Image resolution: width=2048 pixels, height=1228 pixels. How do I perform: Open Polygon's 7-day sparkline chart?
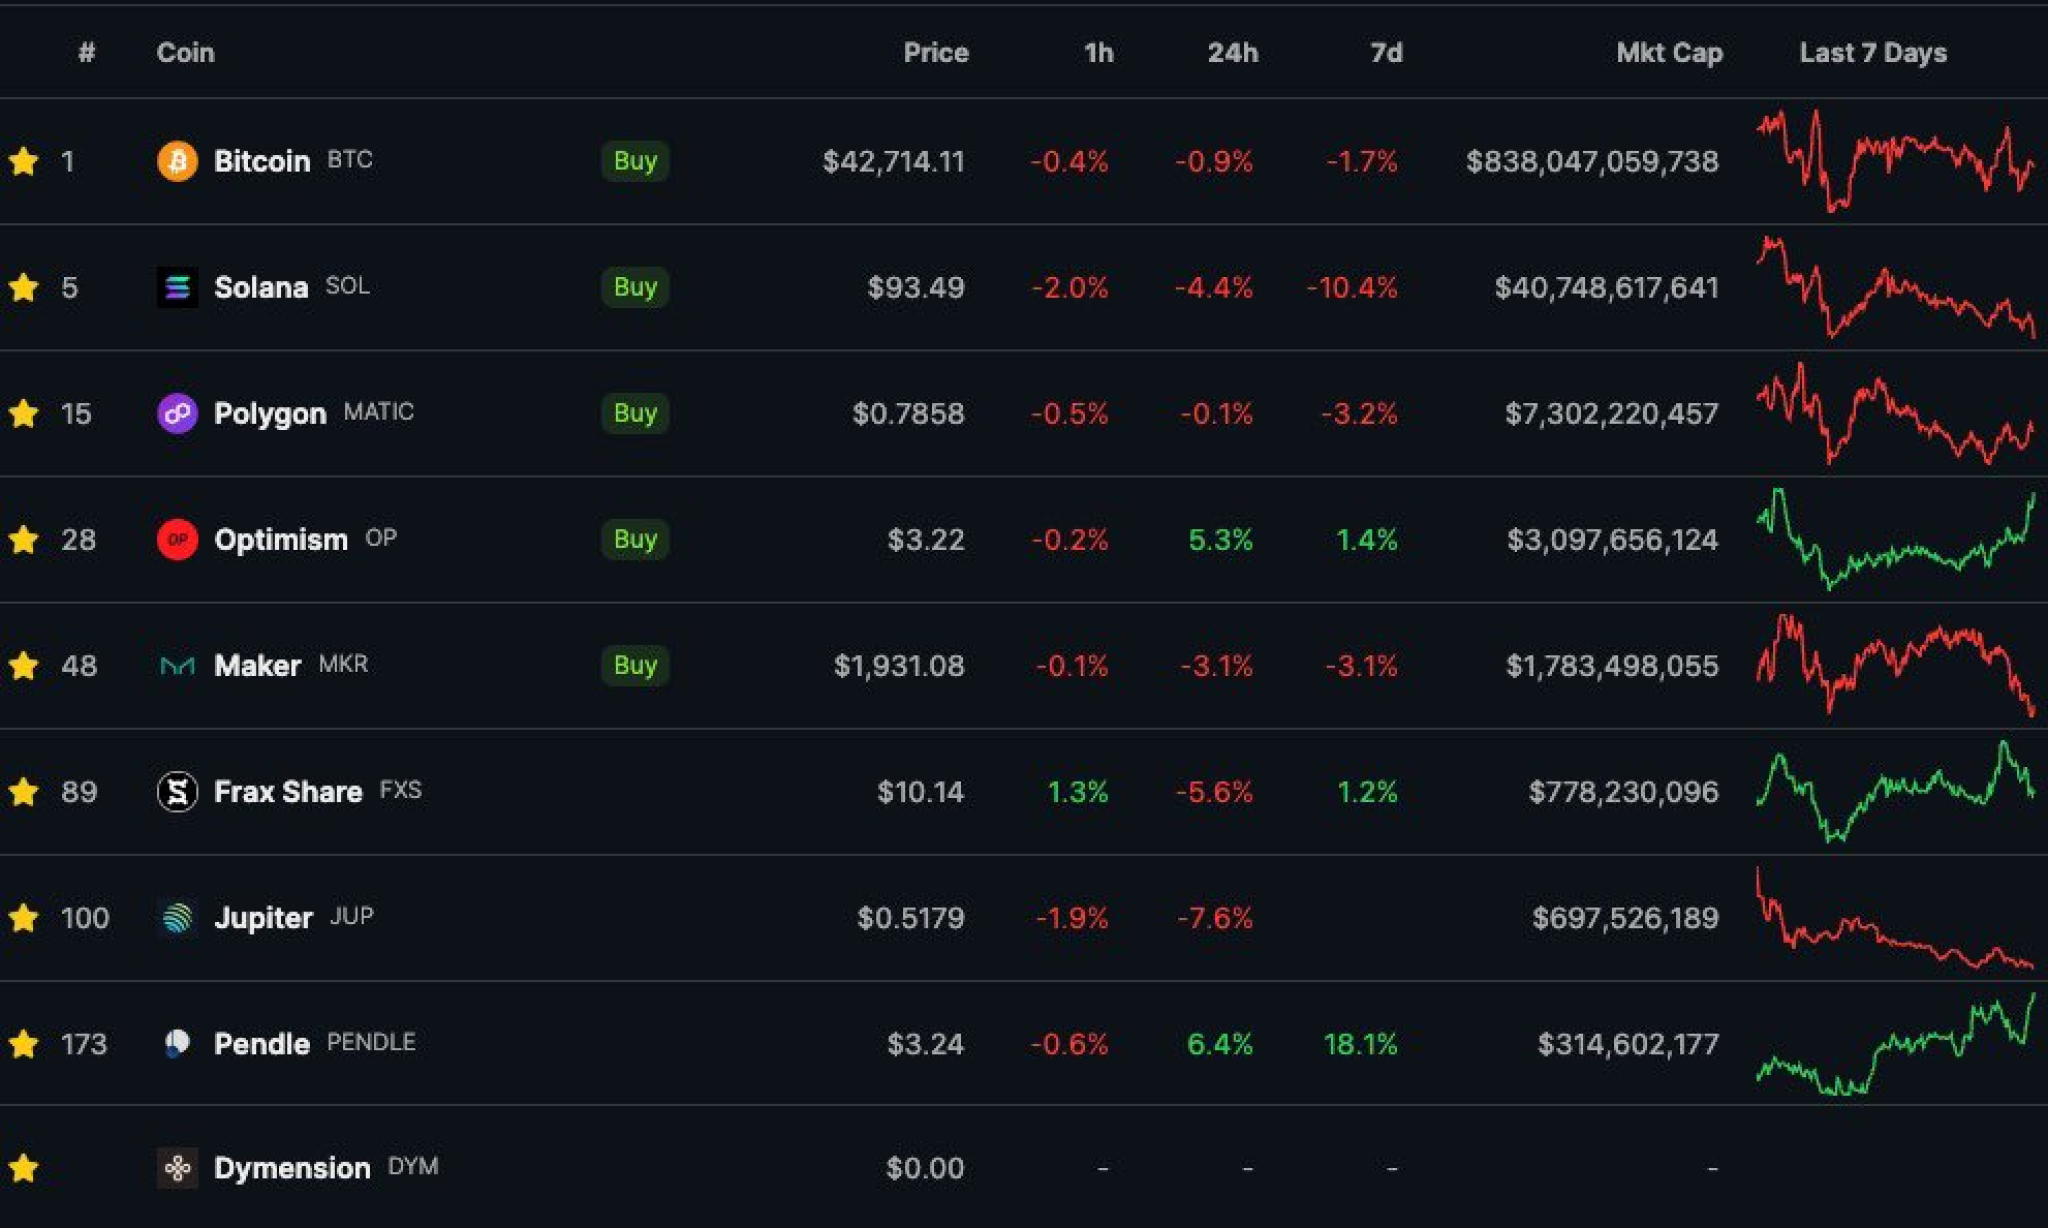click(x=1896, y=413)
